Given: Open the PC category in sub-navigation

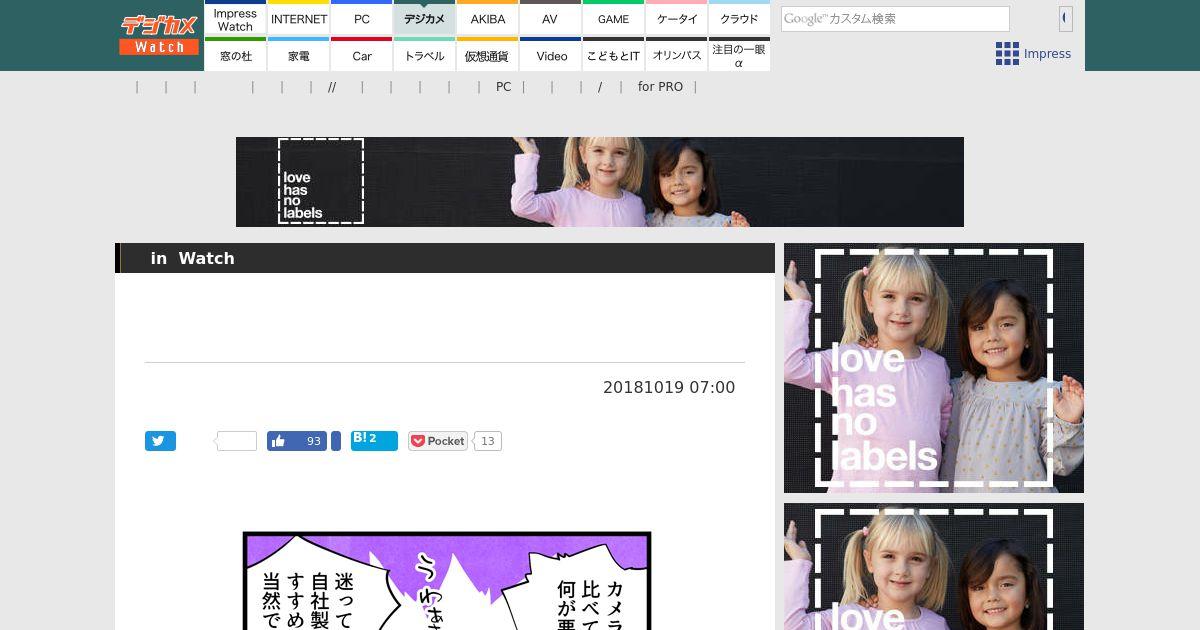Looking at the screenshot, I should point(503,87).
